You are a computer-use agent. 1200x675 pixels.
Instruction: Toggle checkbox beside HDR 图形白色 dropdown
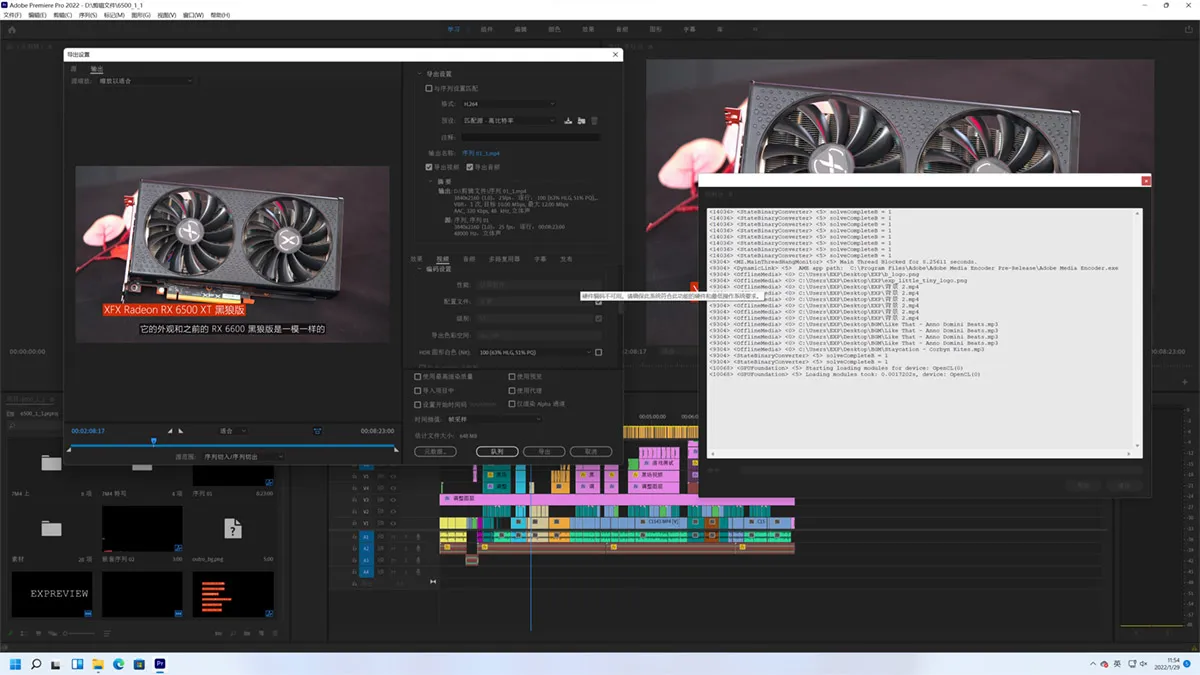coord(598,352)
